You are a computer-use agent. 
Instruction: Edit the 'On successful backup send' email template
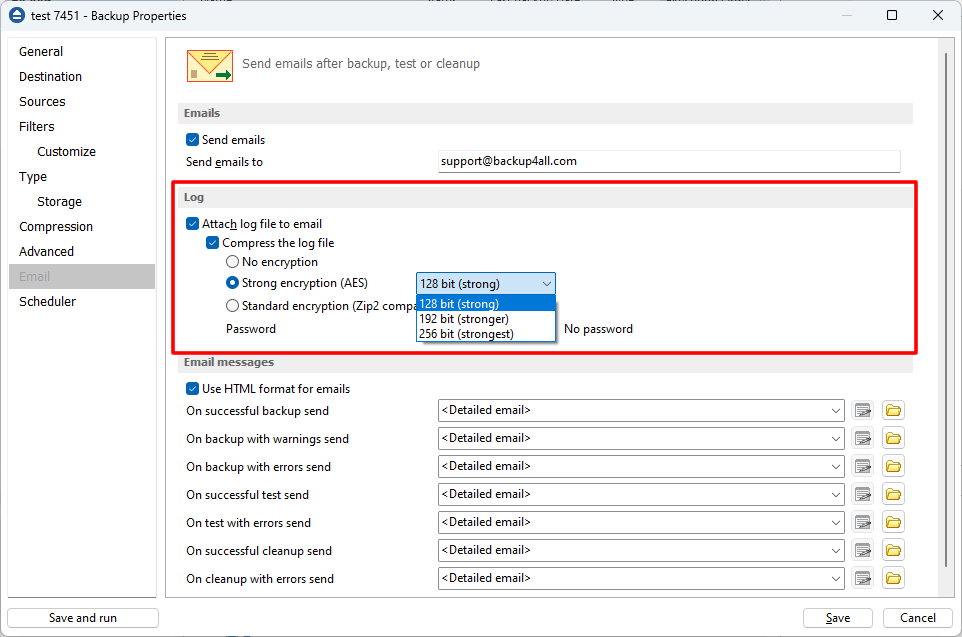pyautogui.click(x=862, y=410)
